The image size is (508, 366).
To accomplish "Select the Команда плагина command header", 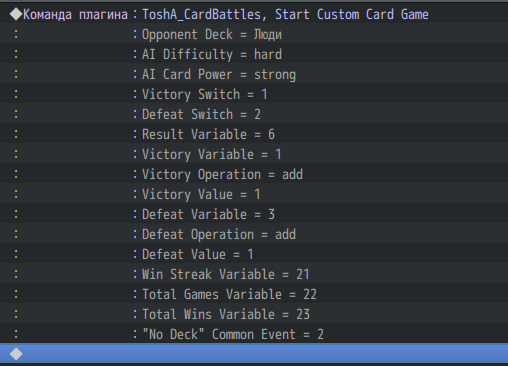I will pos(254,14).
